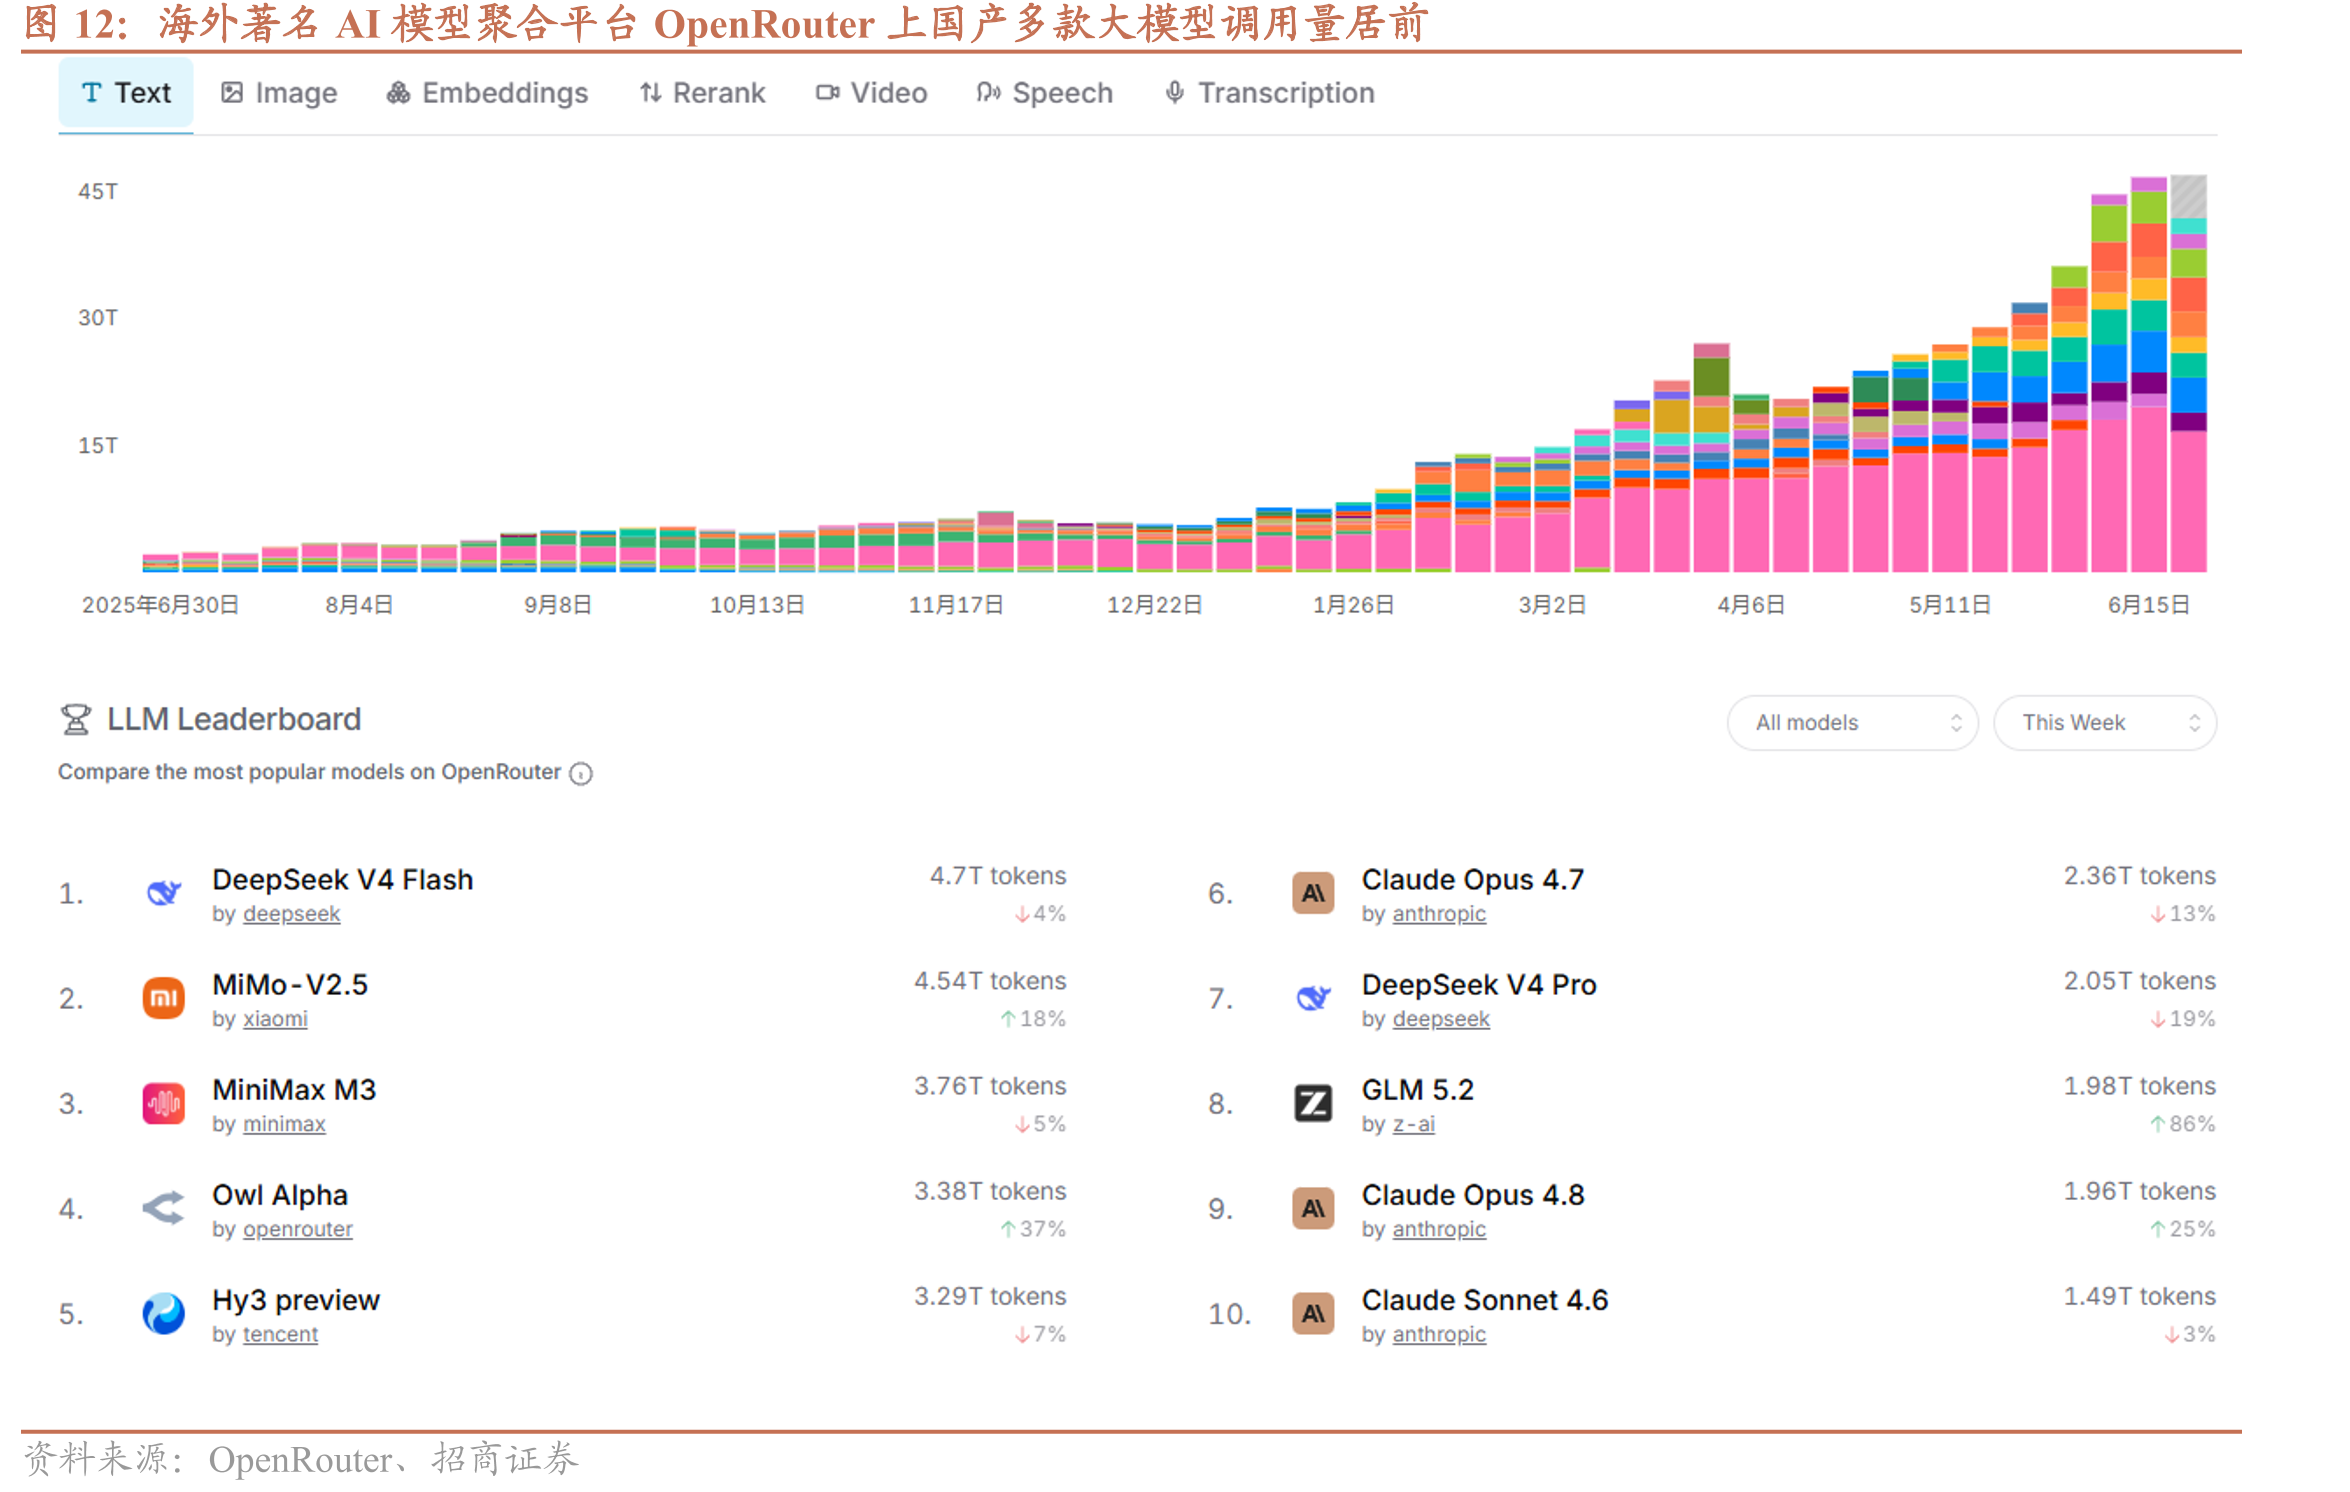The height and width of the screenshot is (1492, 2350).
Task: Open the xiaomi provider link
Action: click(275, 1019)
